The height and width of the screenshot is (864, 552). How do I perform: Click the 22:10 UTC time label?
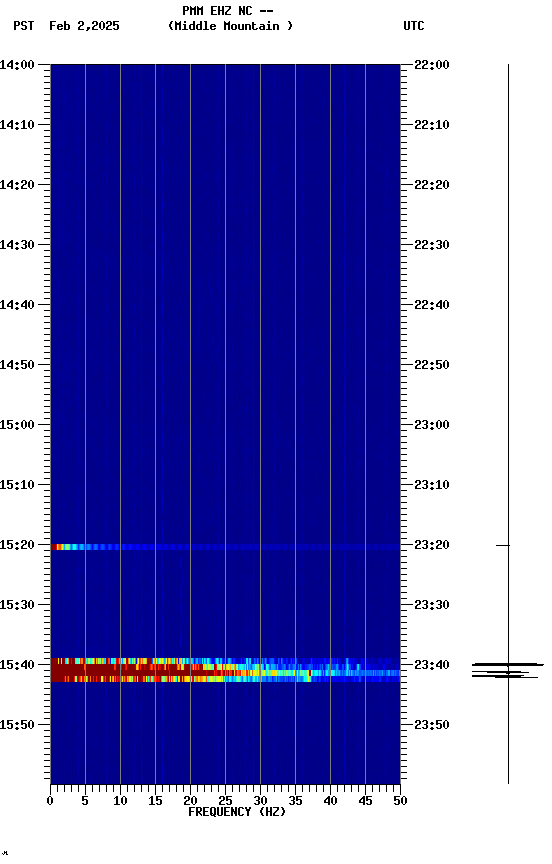pyautogui.click(x=432, y=125)
